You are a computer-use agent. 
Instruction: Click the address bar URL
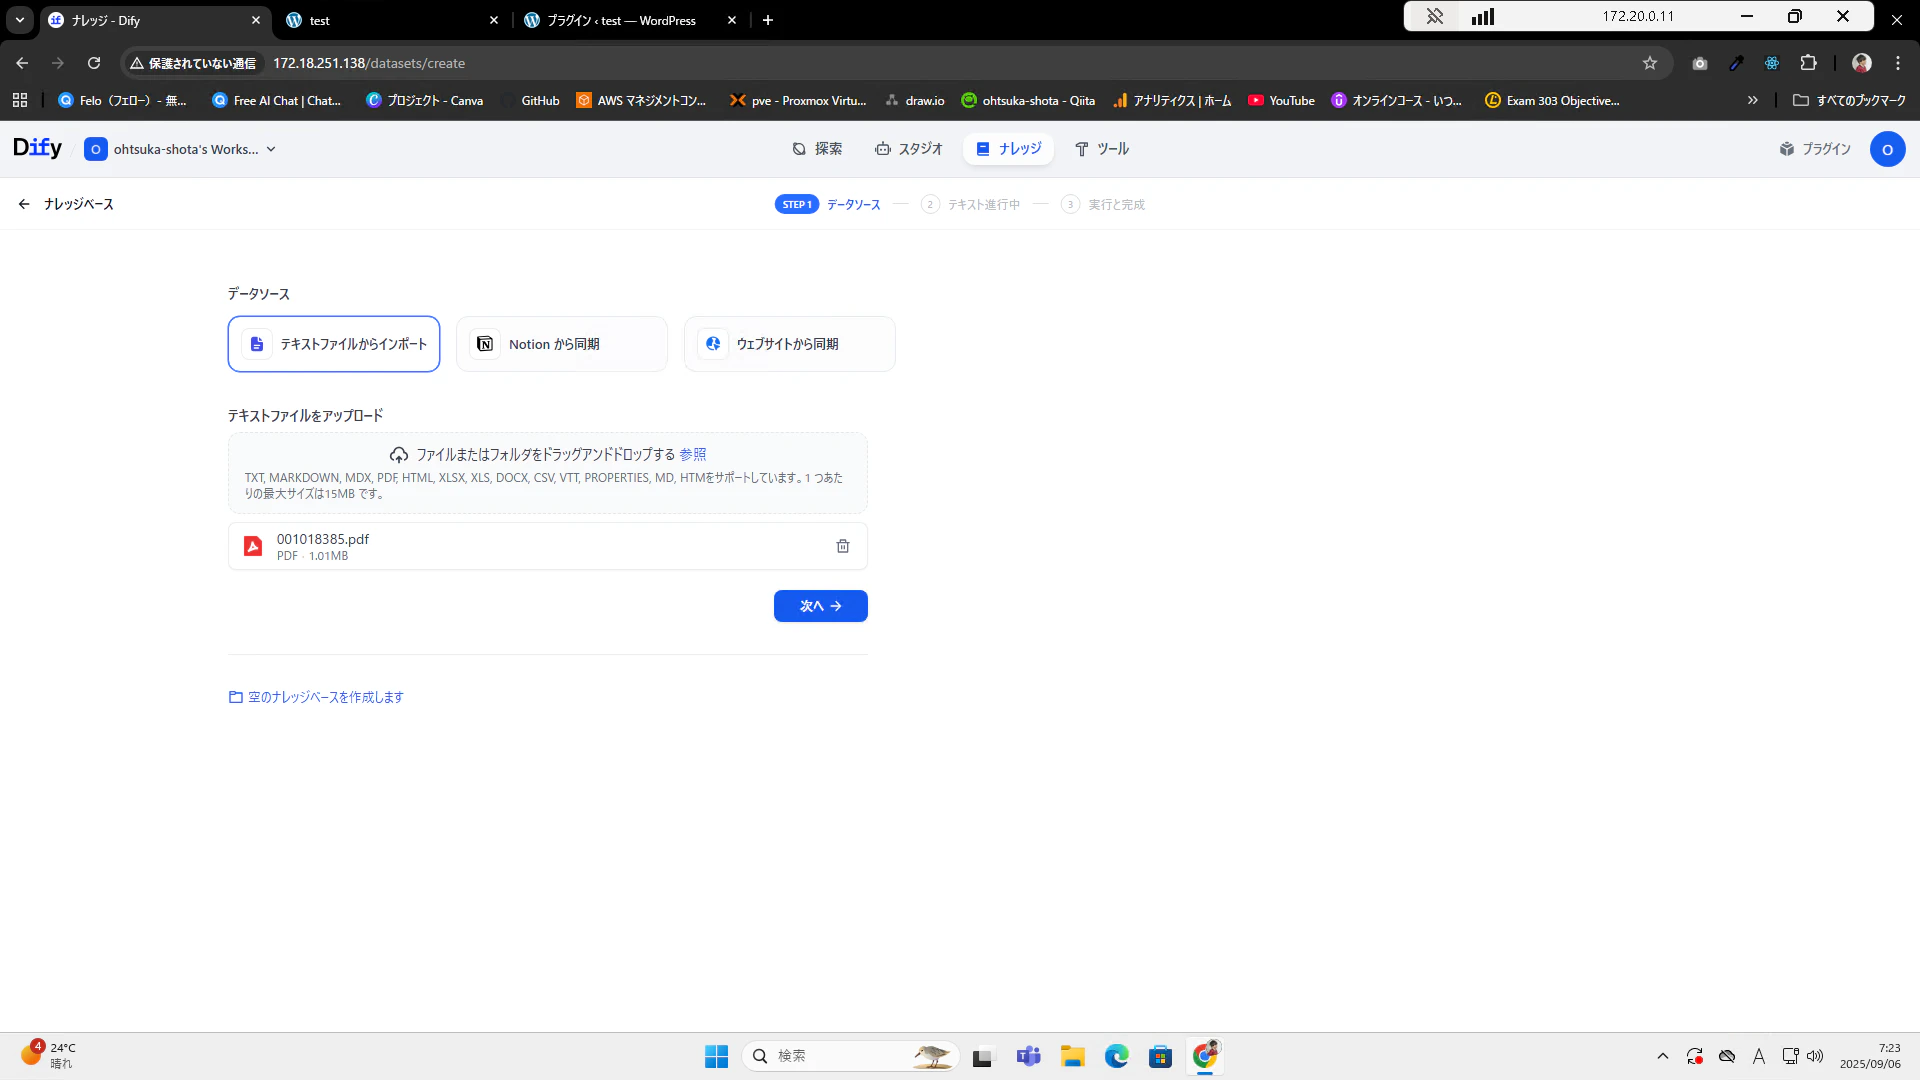click(369, 63)
